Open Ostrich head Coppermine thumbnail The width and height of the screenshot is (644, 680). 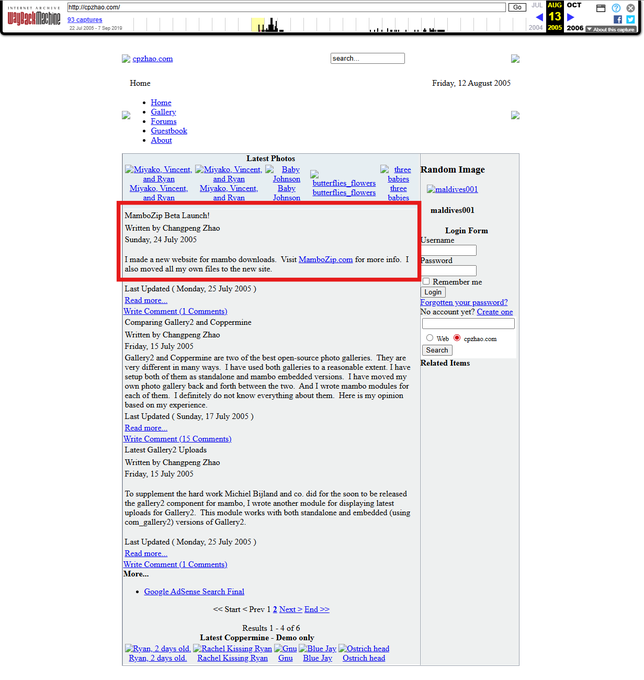364,648
